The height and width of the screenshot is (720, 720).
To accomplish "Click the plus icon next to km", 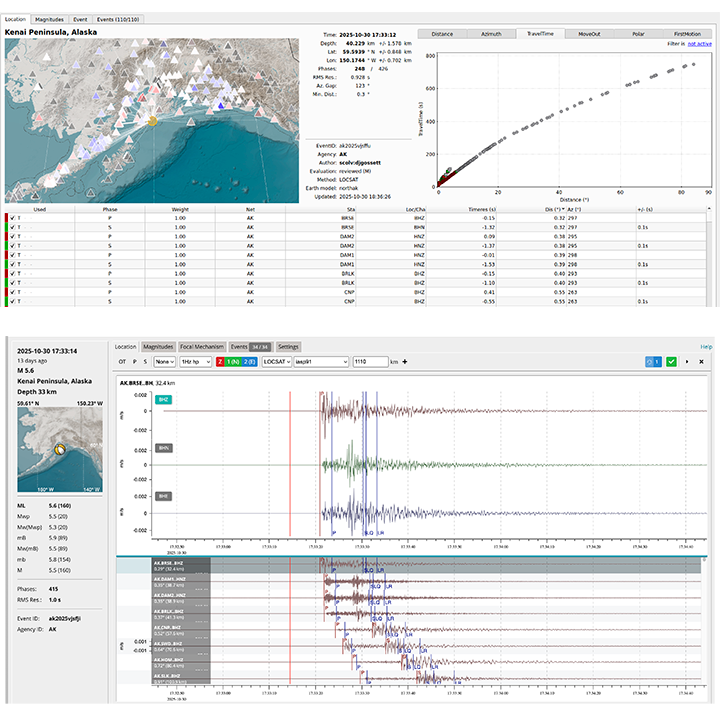I will coord(405,362).
